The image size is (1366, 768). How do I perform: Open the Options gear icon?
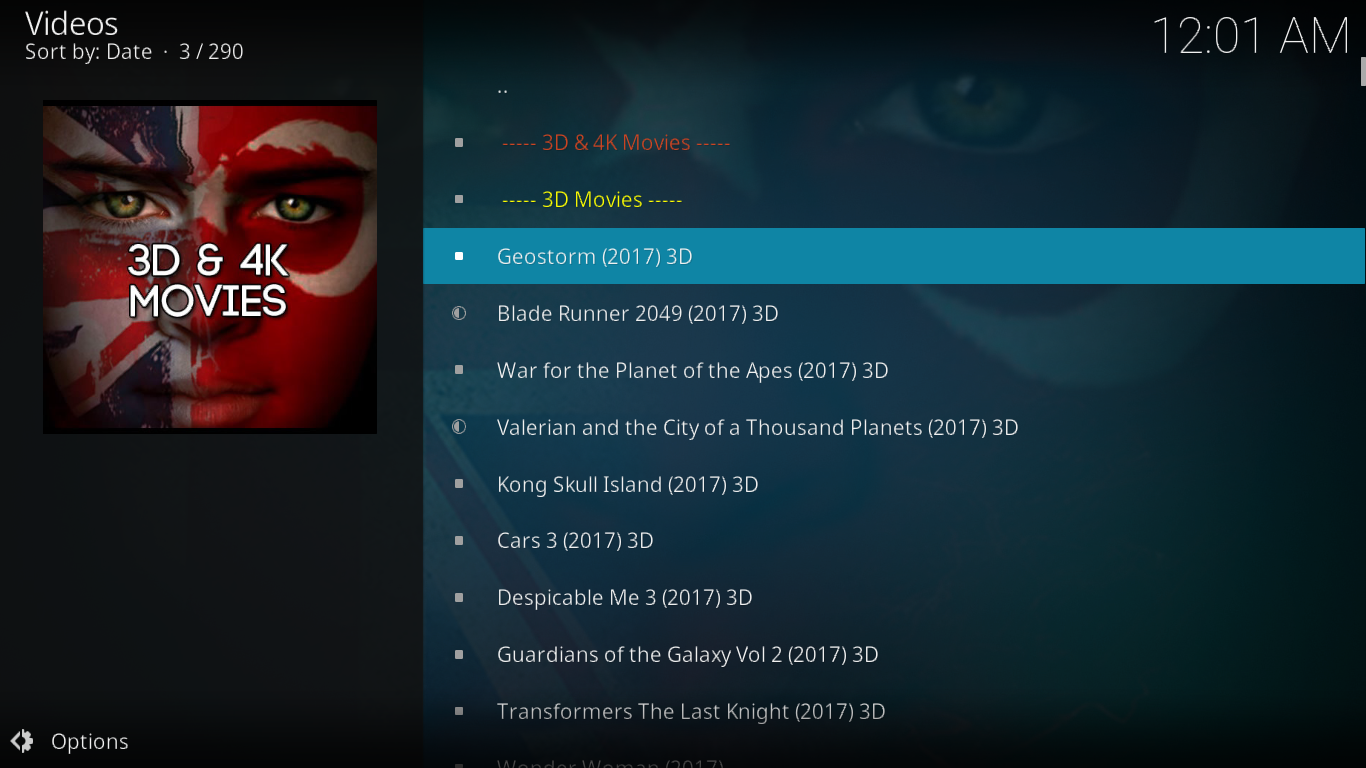[22, 741]
